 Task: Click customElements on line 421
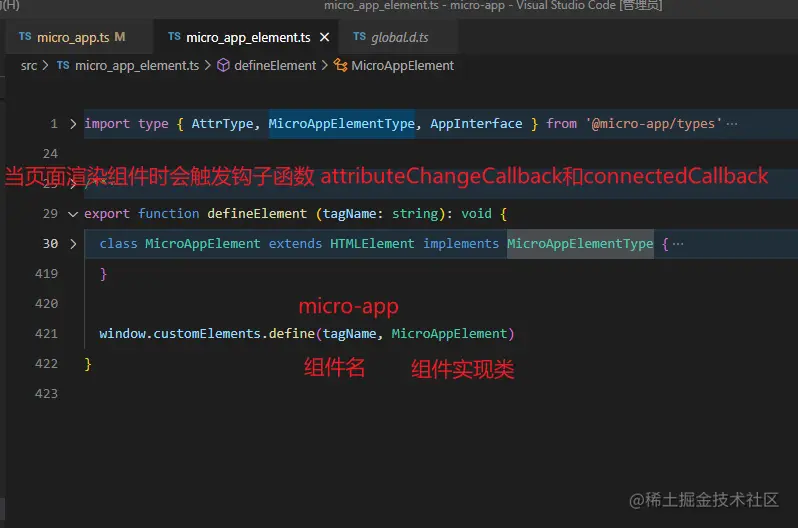tap(207, 334)
